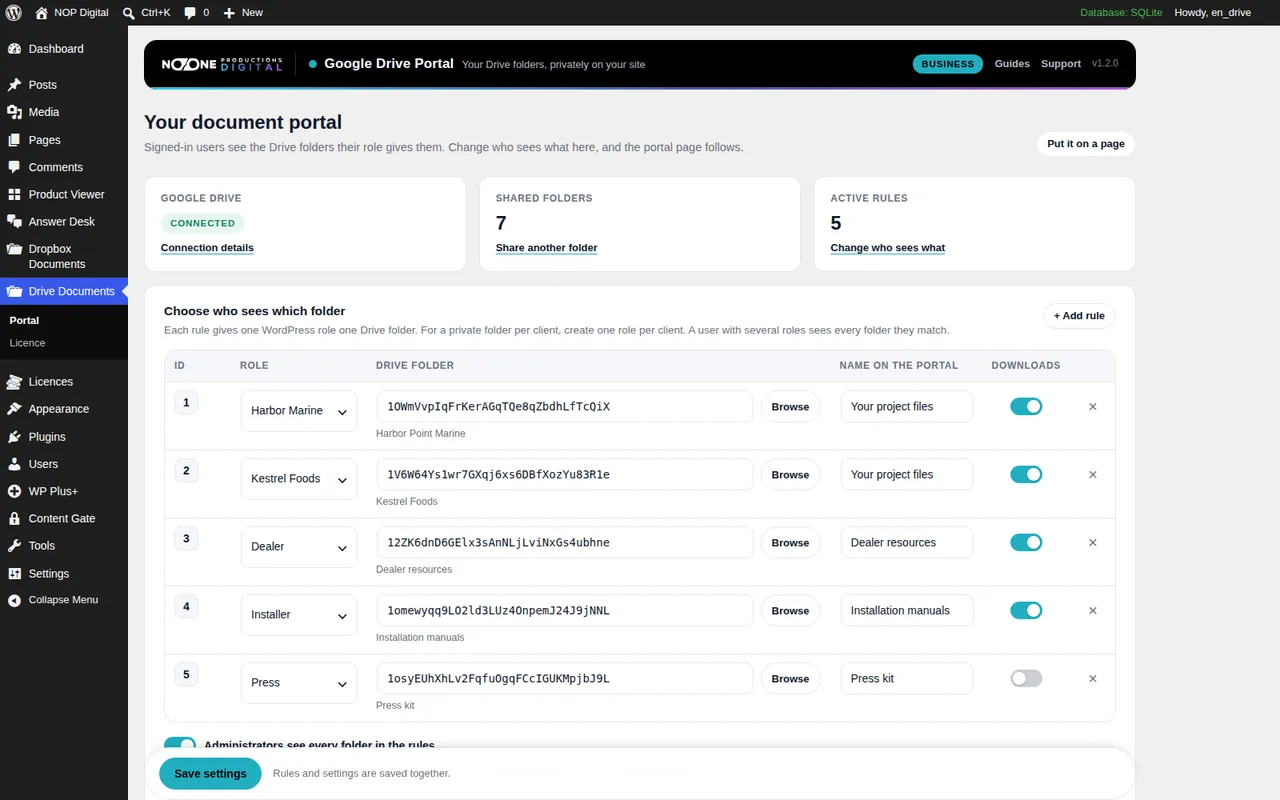Screen dimensions: 1280x800
Task: Open the Press role dropdown
Action: pyautogui.click(x=299, y=683)
